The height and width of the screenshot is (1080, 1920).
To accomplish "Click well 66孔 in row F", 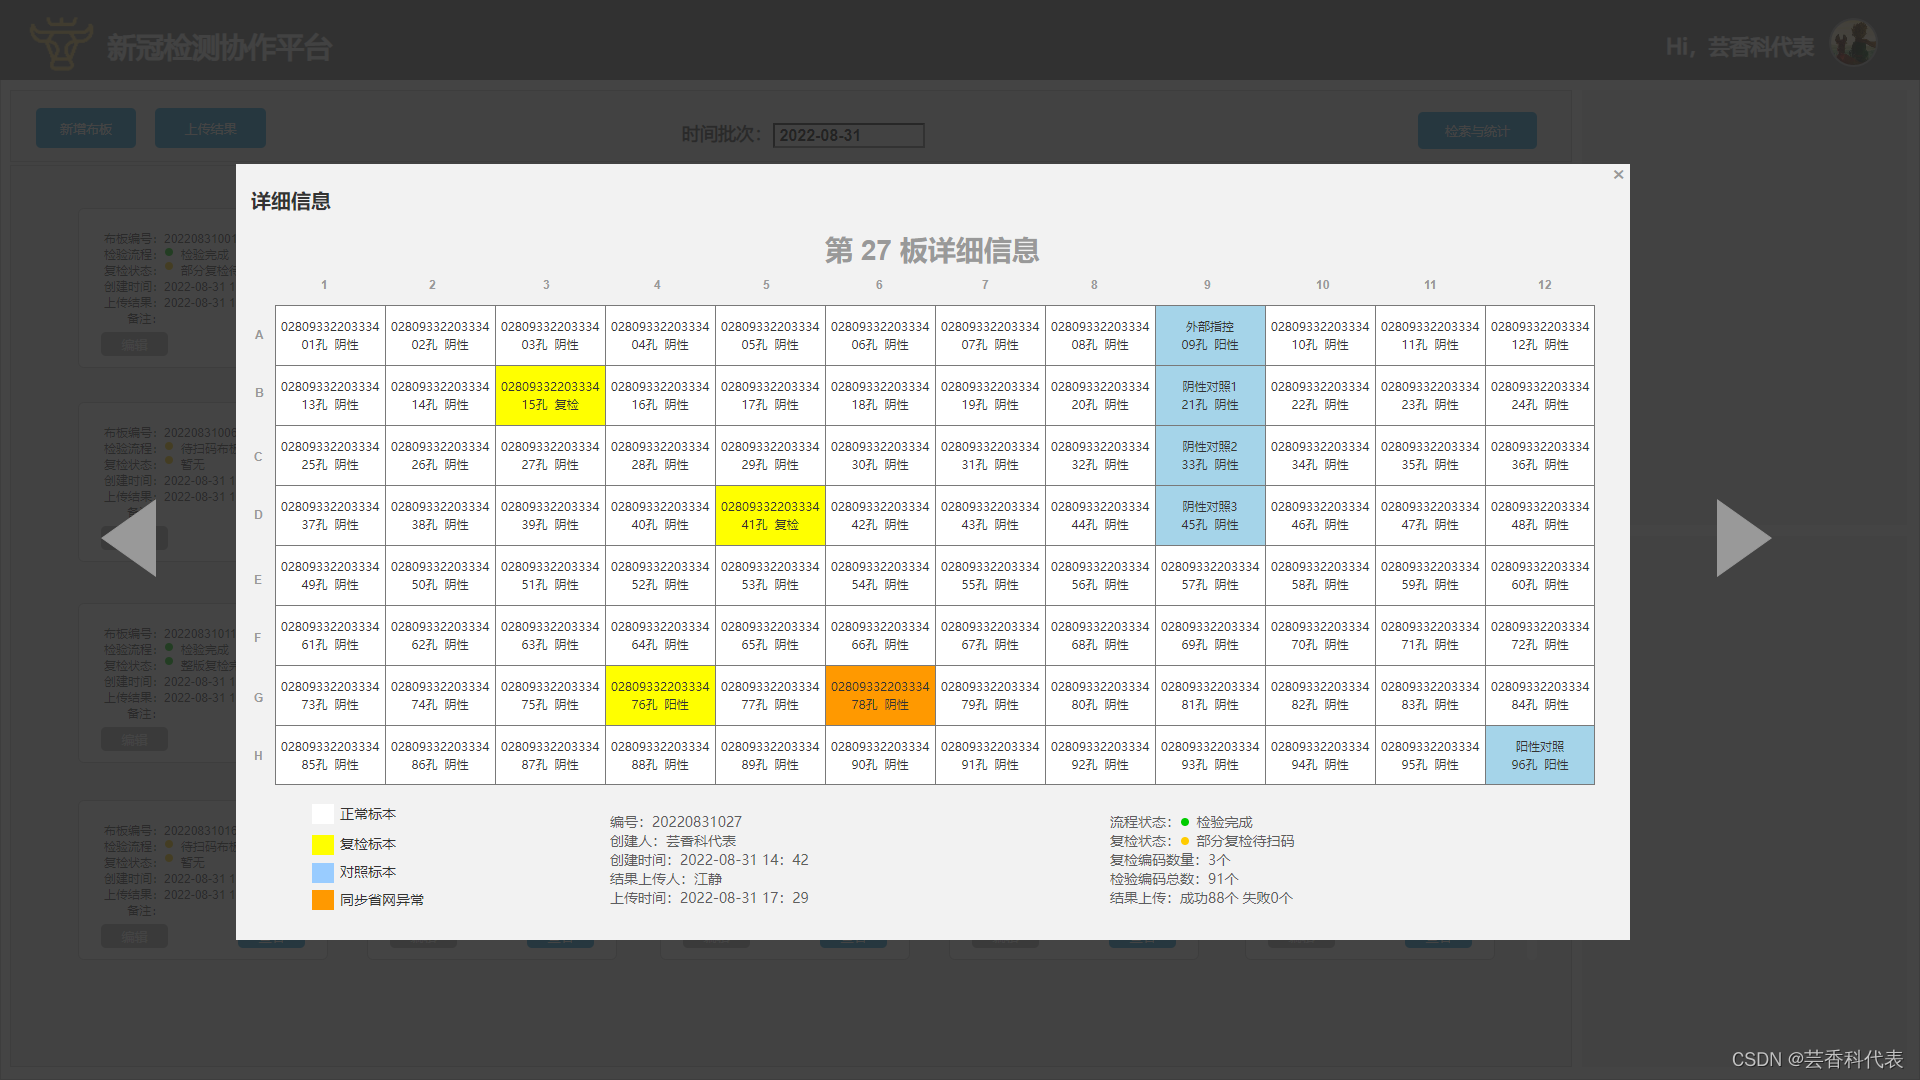I will coord(880,635).
